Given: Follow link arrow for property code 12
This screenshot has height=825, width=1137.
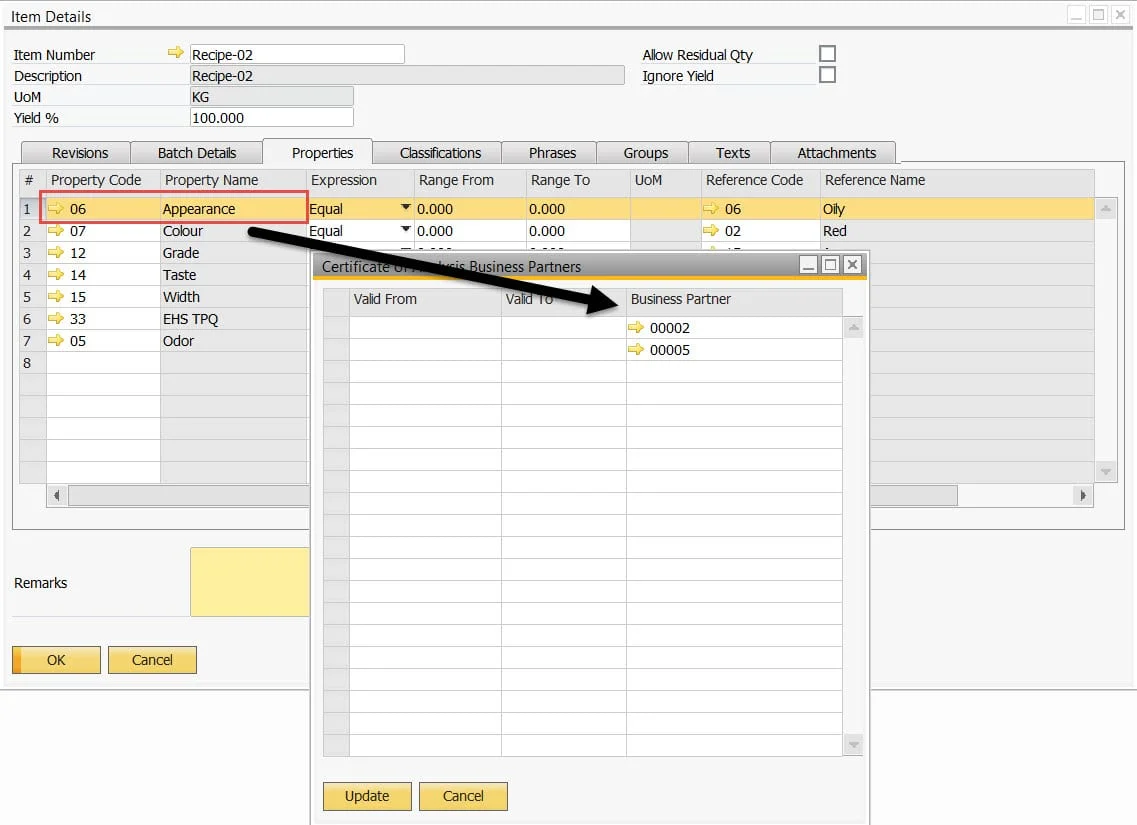Looking at the screenshot, I should (56, 252).
